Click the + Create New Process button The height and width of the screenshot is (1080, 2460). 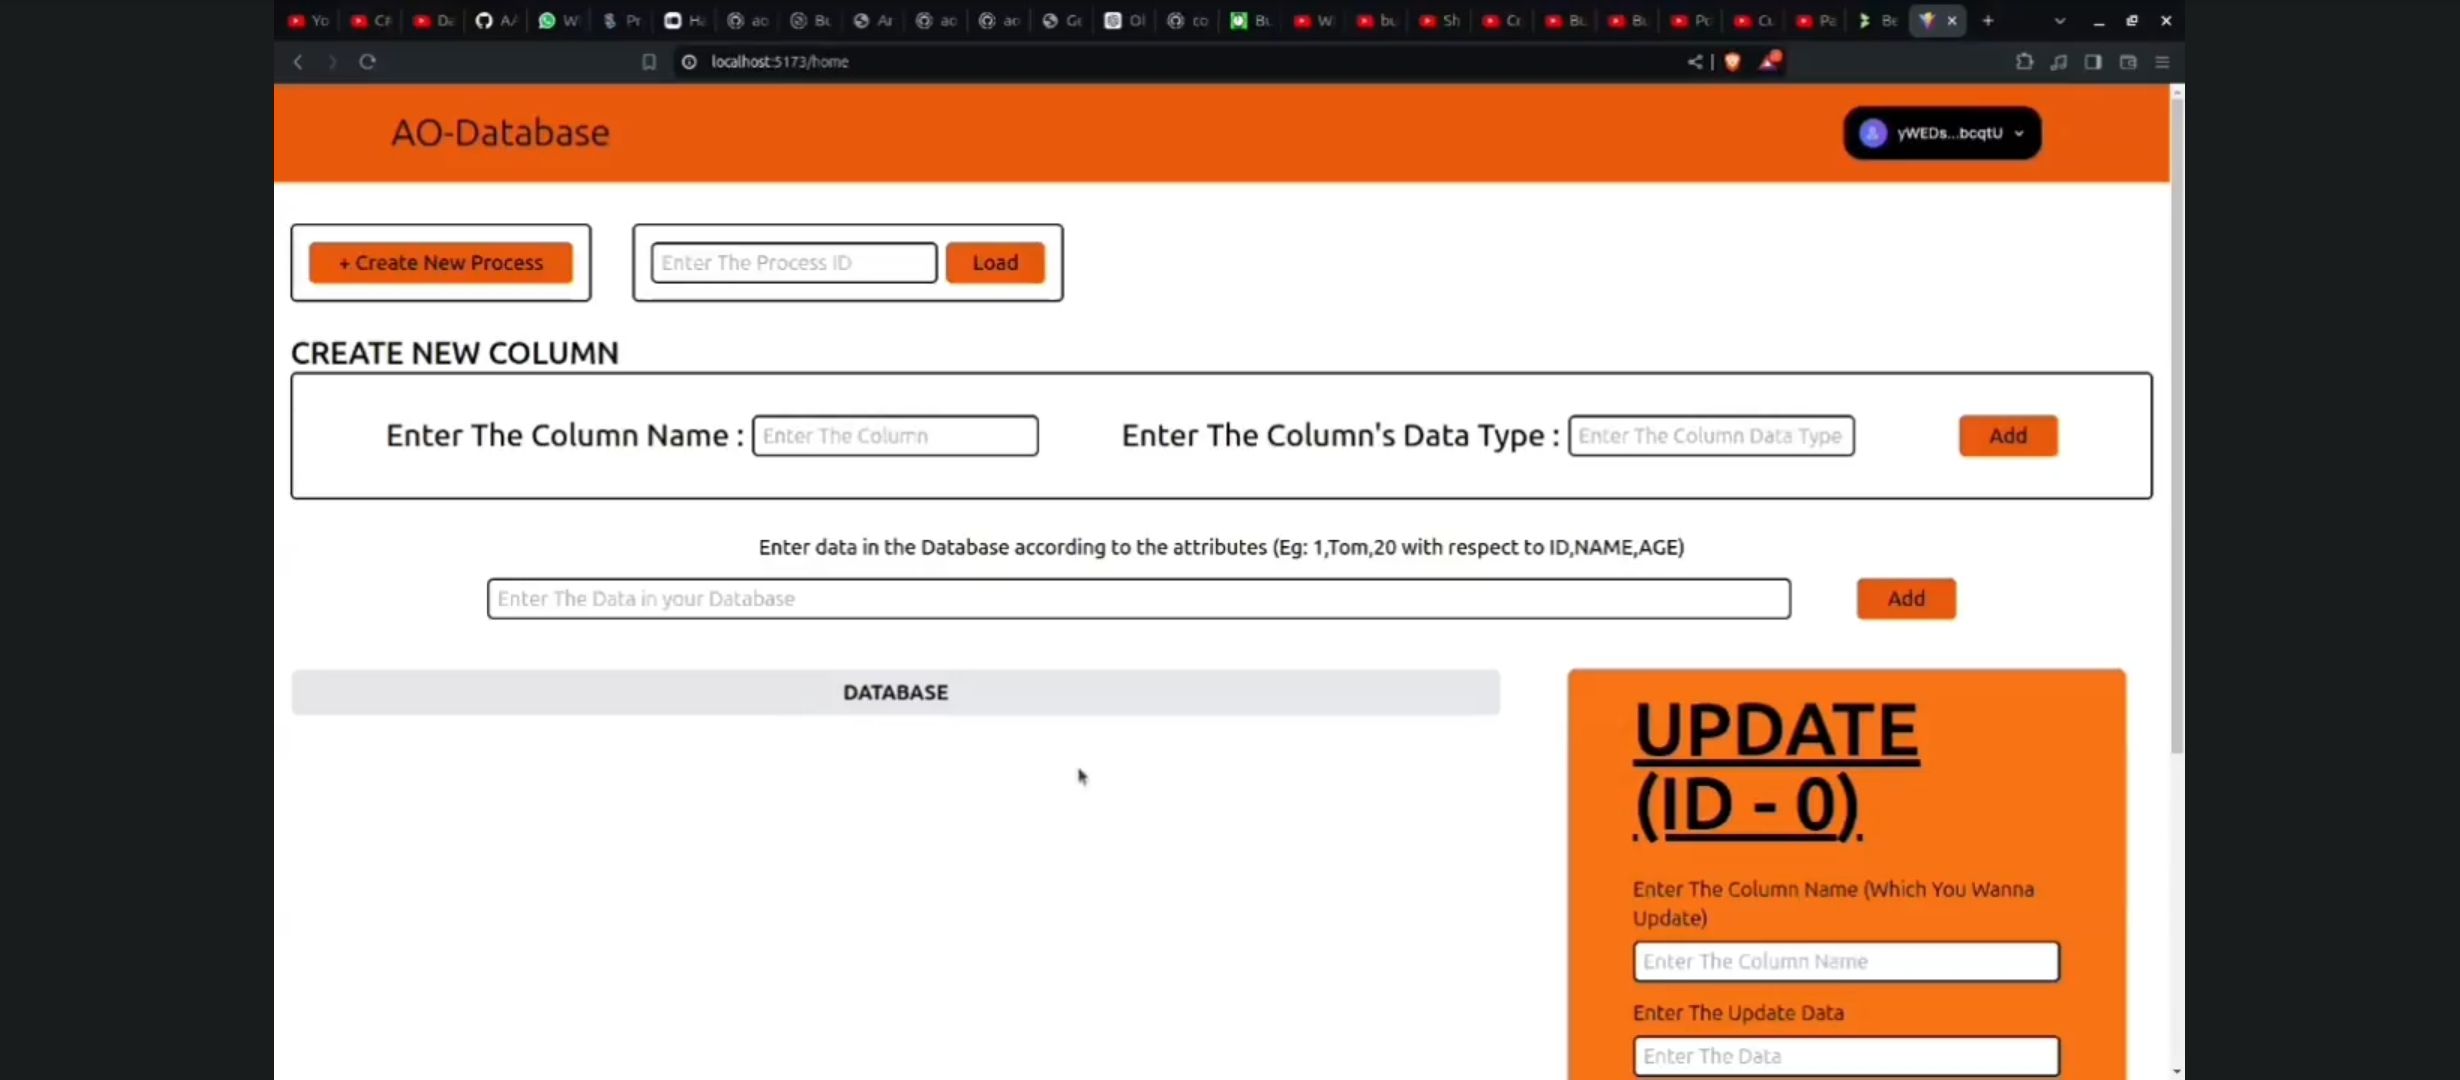click(439, 262)
